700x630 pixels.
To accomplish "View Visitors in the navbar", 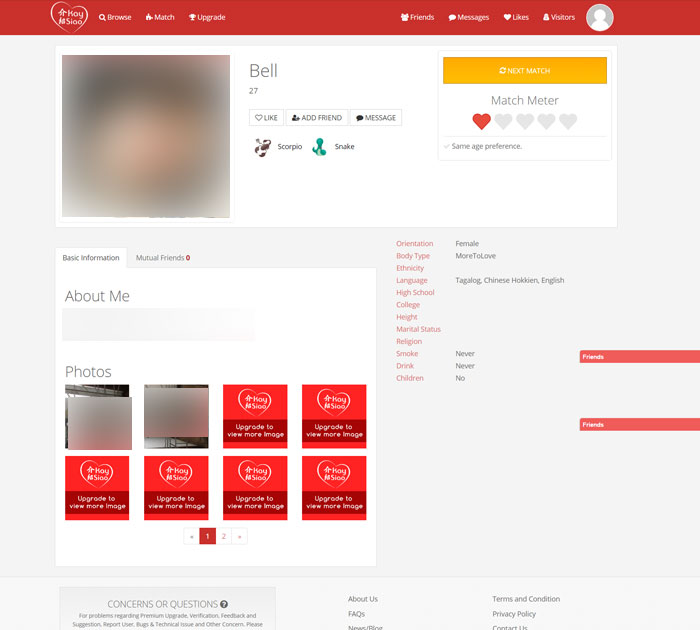I will click(x=559, y=17).
